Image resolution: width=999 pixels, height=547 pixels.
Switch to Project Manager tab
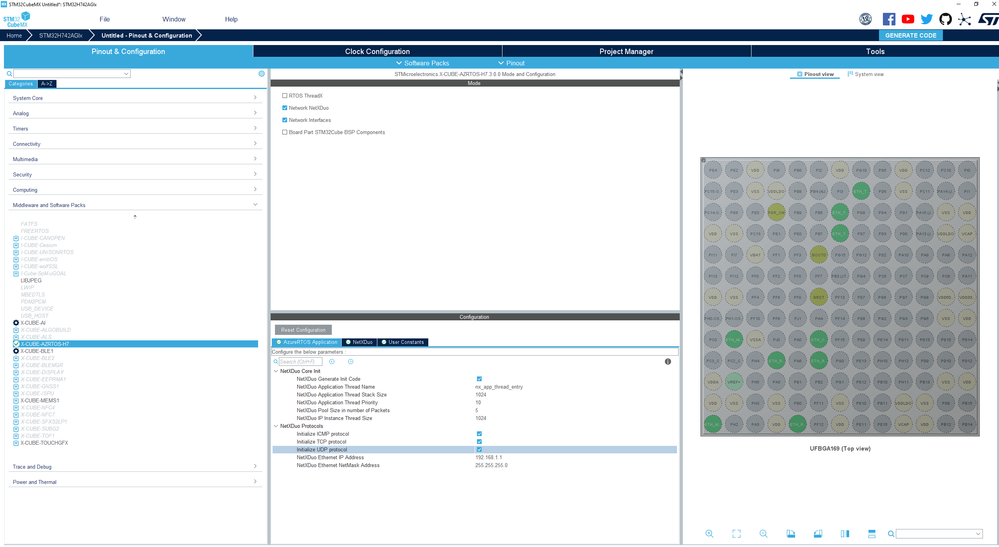[626, 51]
